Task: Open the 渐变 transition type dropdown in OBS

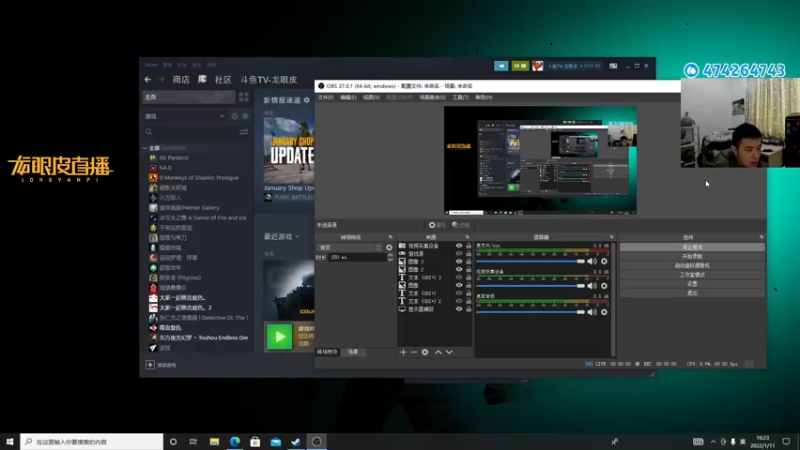Action: [349, 247]
